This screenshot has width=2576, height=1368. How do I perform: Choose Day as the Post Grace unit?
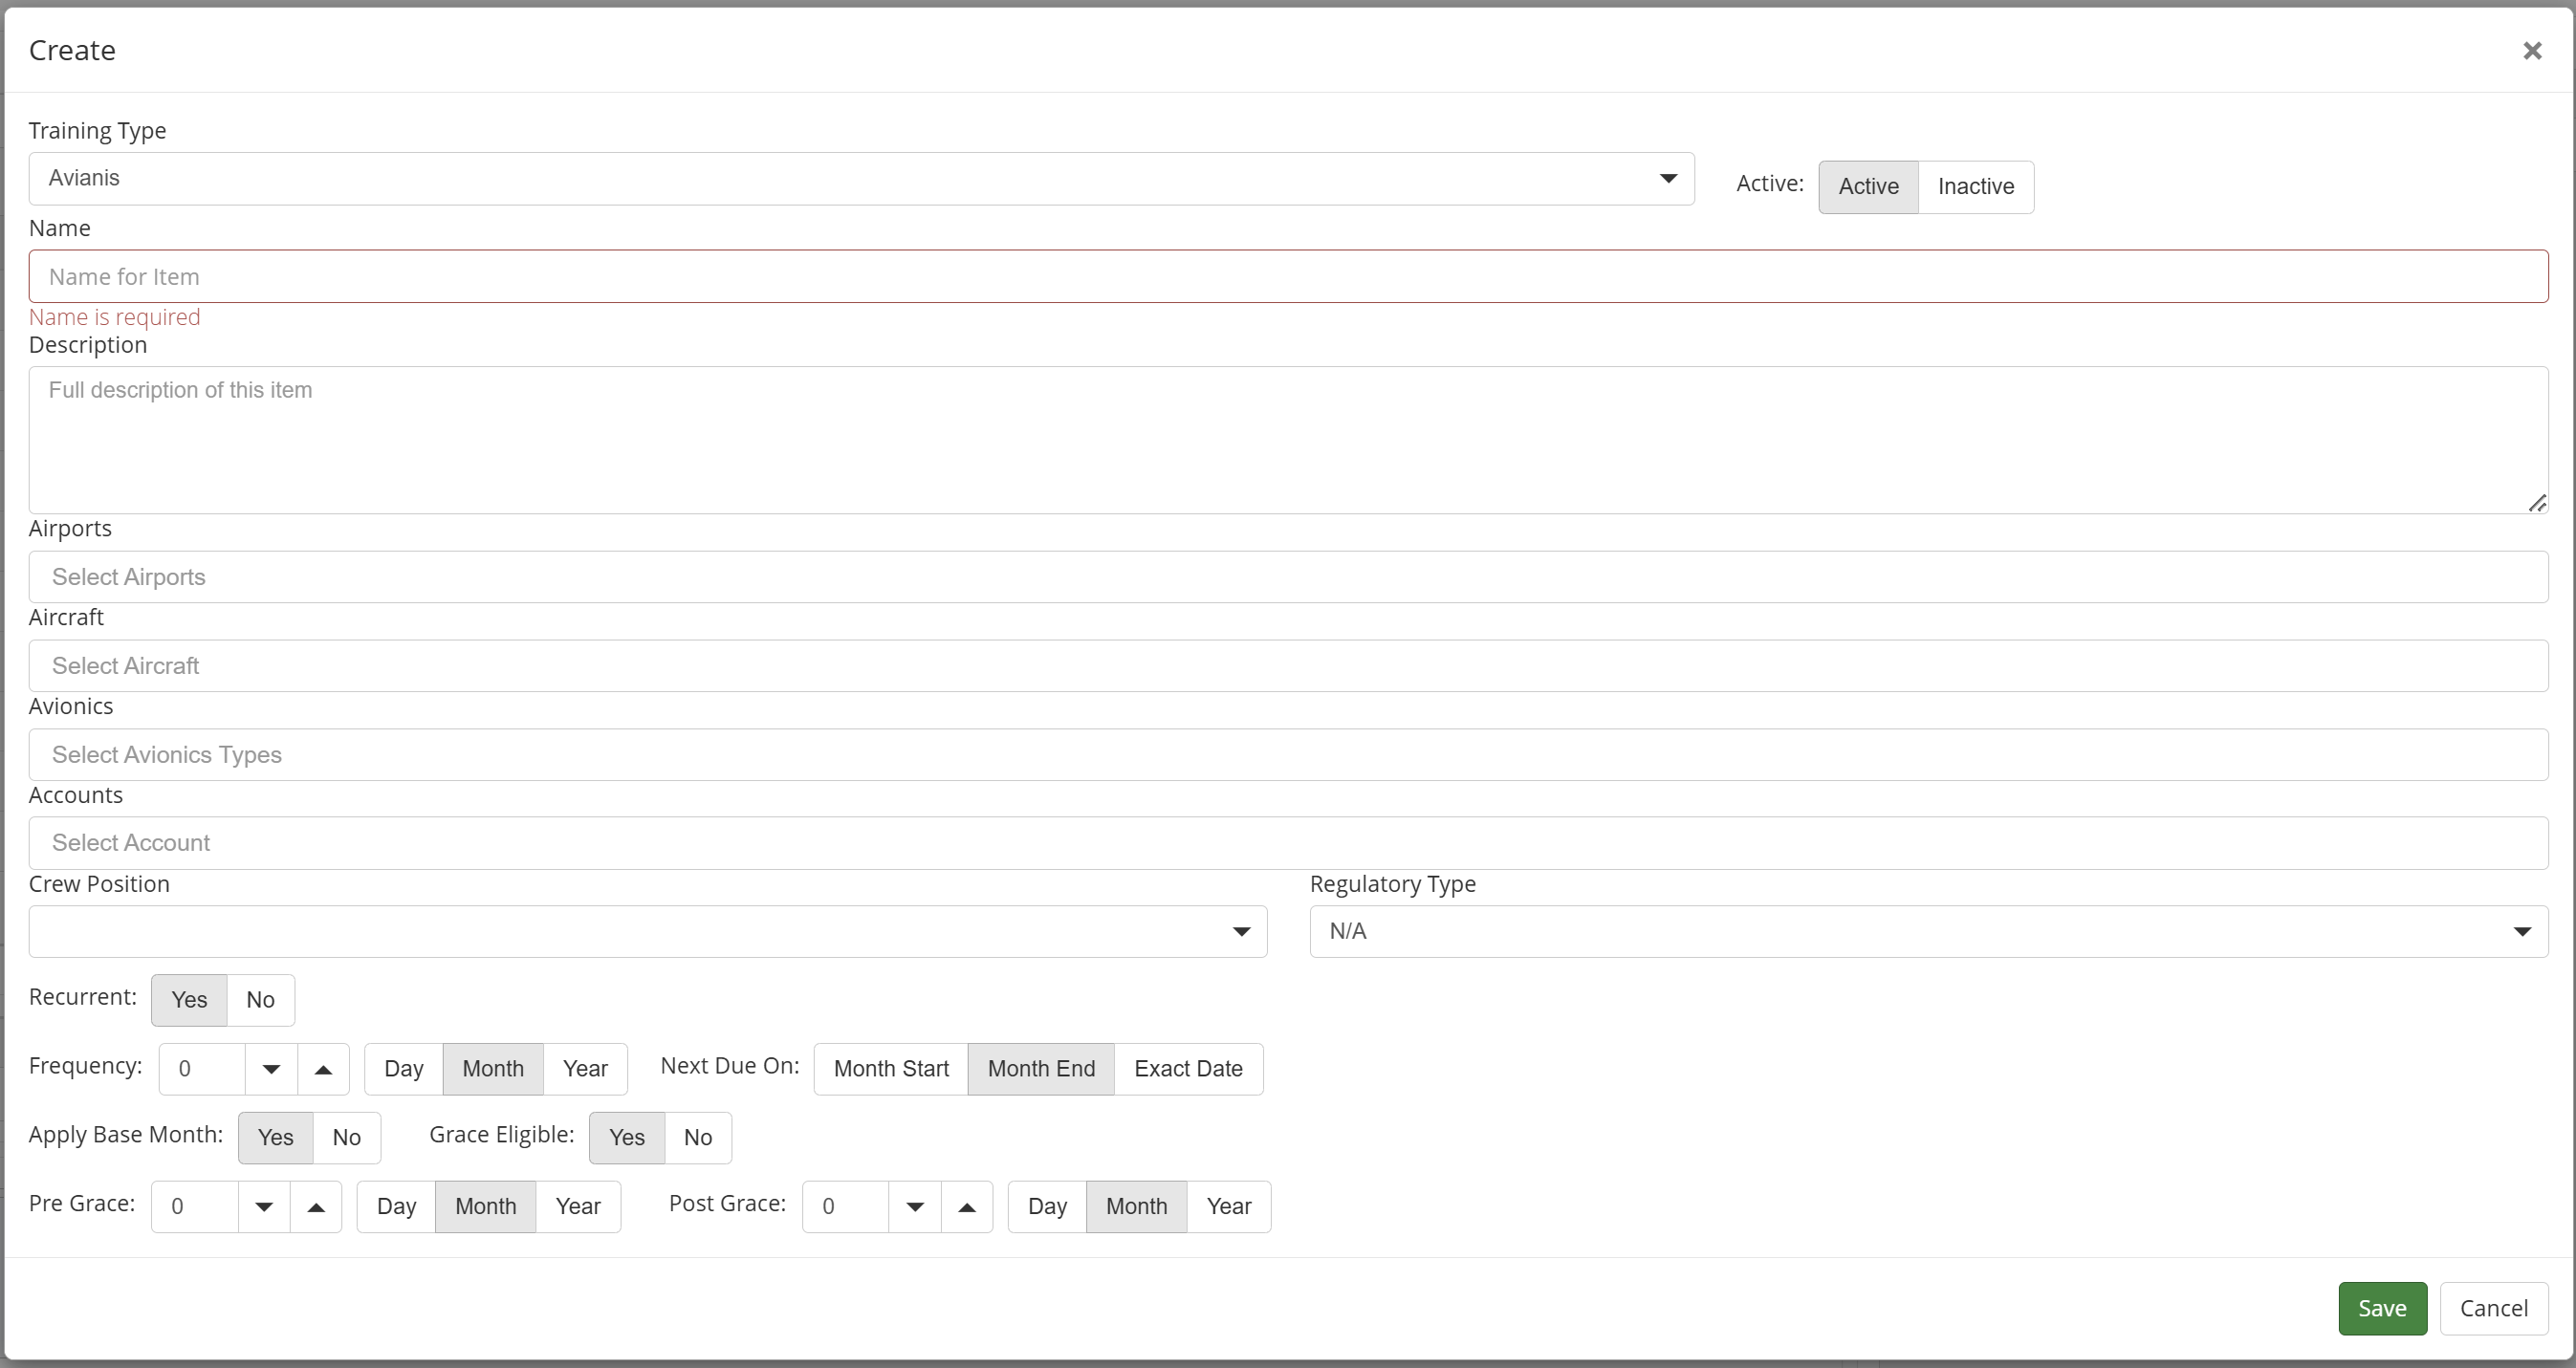(1047, 1207)
